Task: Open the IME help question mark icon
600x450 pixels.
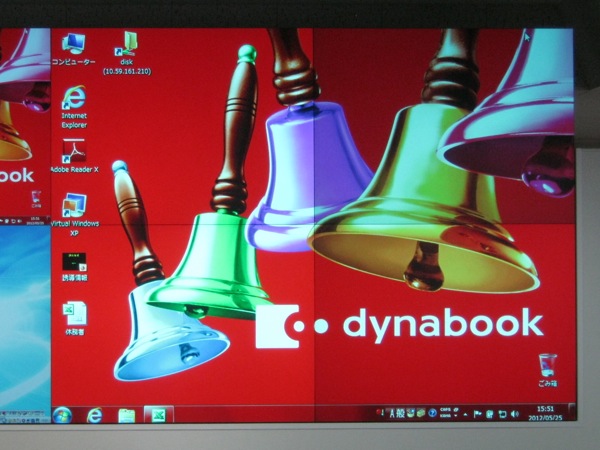Action: 432,412
